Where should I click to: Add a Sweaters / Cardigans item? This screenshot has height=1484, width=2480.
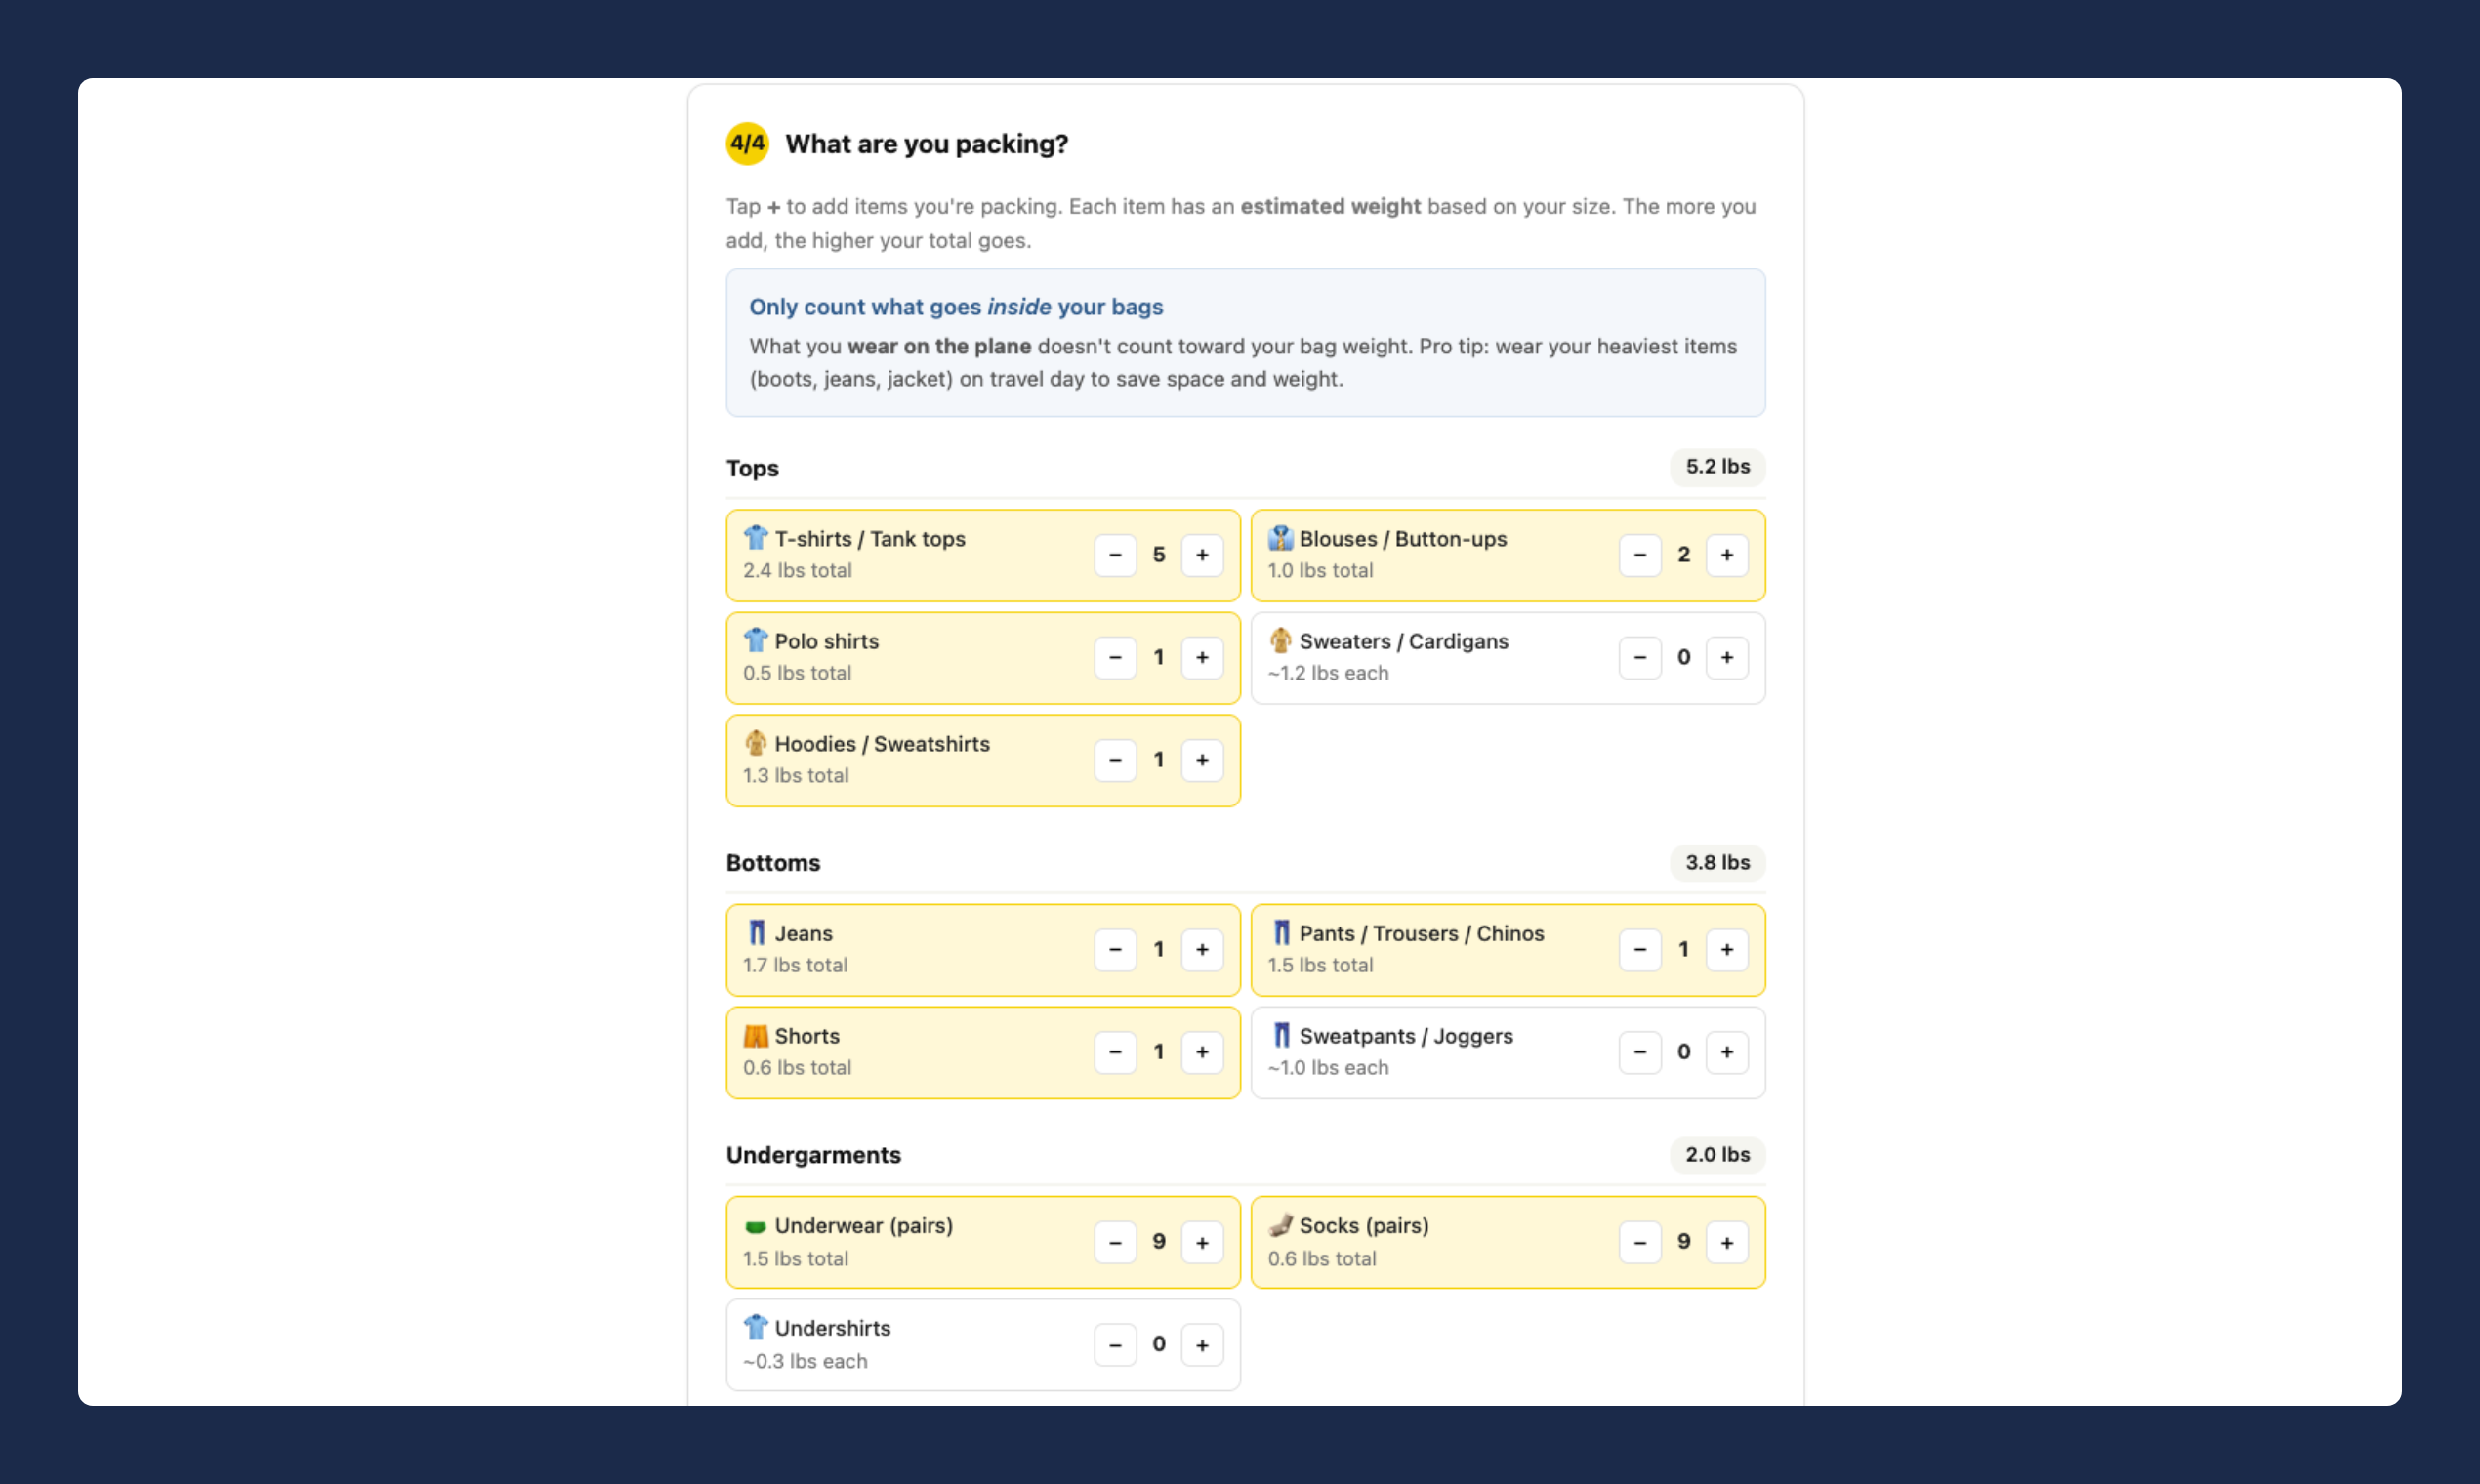coord(1727,658)
